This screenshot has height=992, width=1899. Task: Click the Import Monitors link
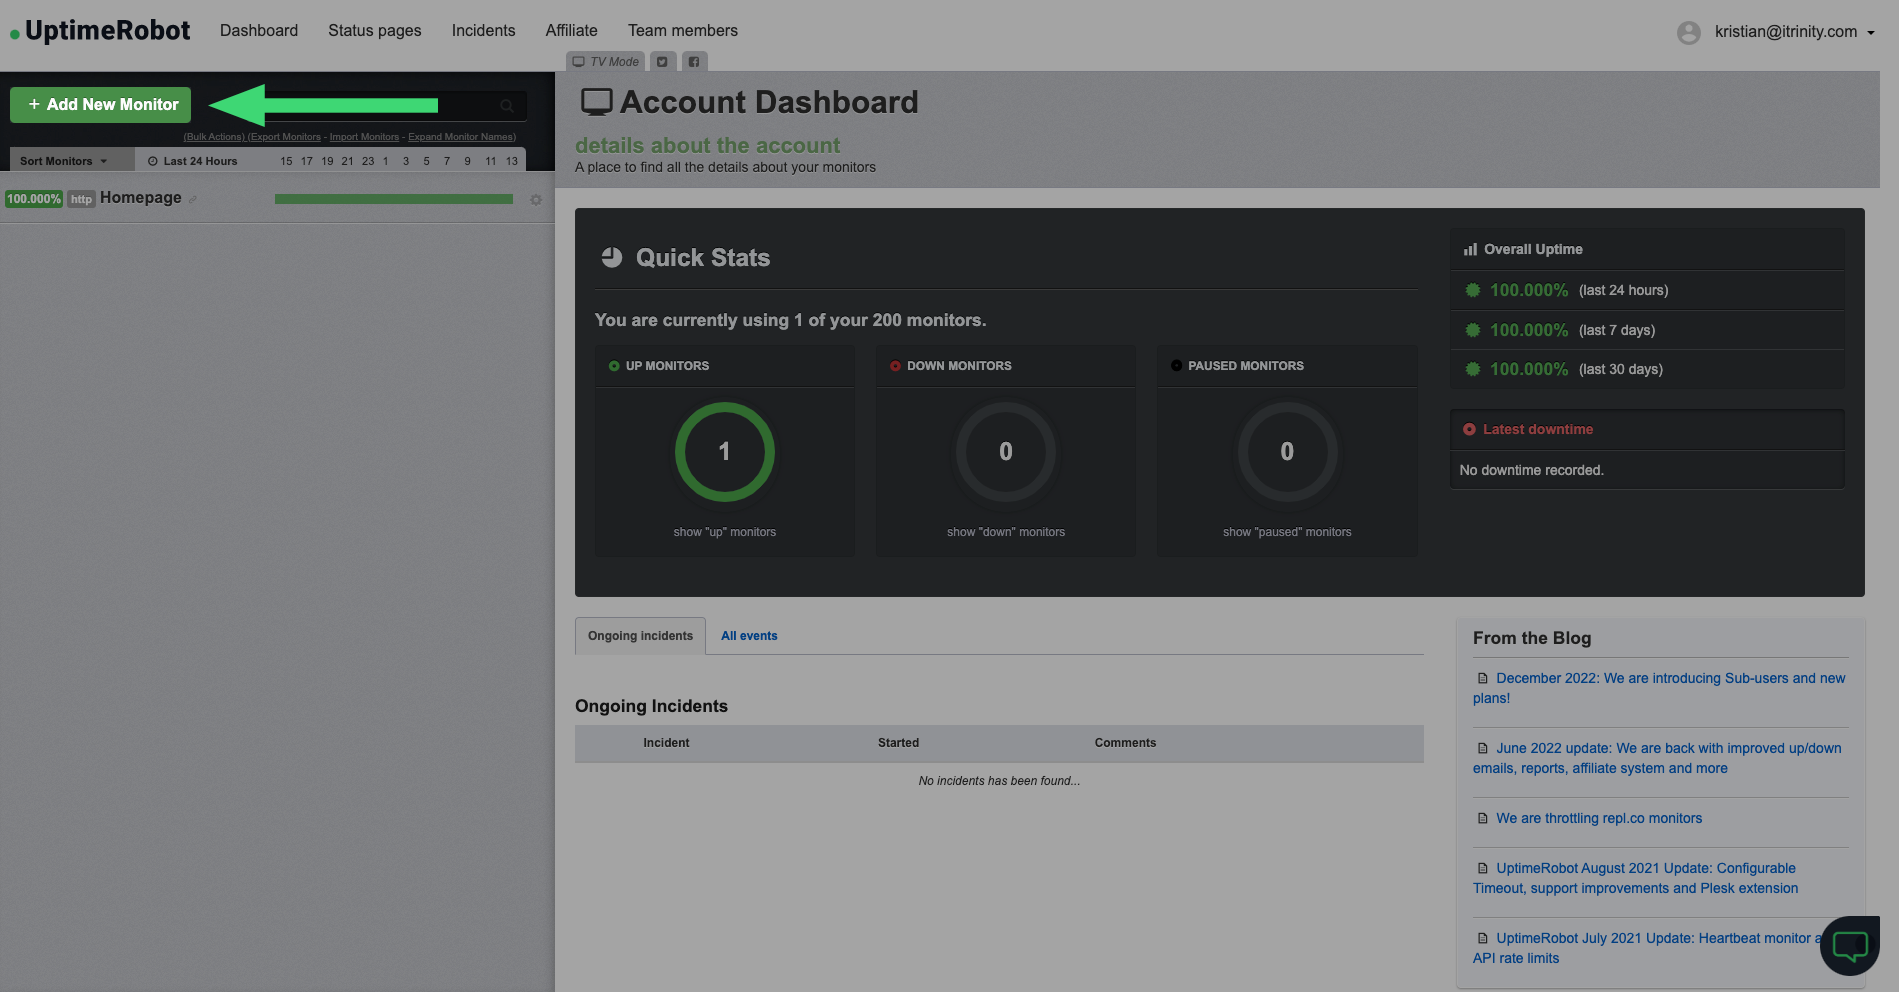pos(364,137)
